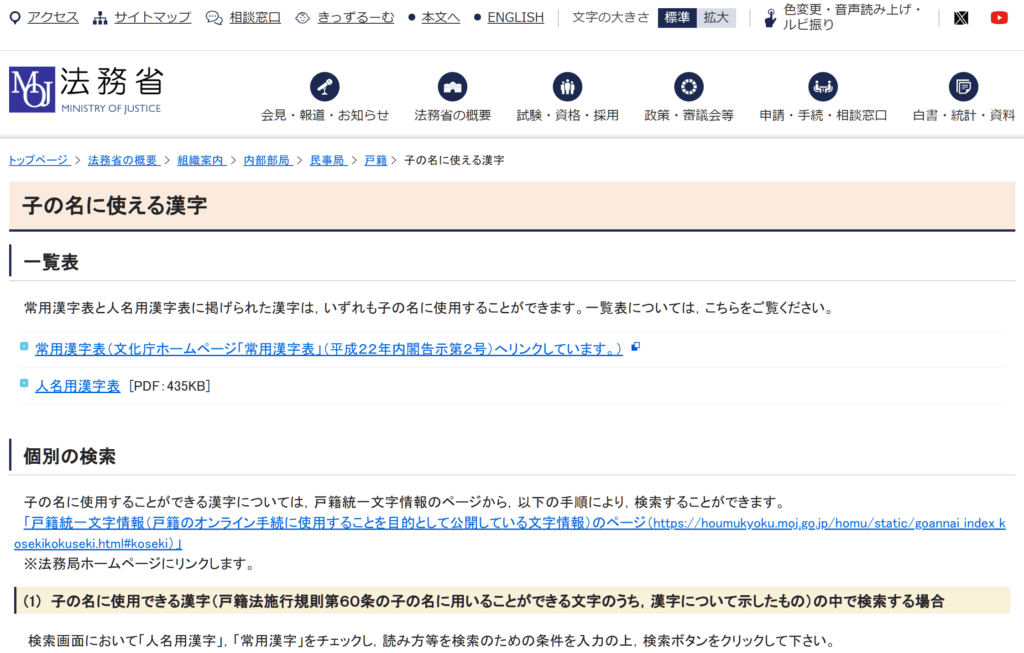The height and width of the screenshot is (653, 1024).
Task: Switch text size to 拡大
Action: (x=716, y=17)
